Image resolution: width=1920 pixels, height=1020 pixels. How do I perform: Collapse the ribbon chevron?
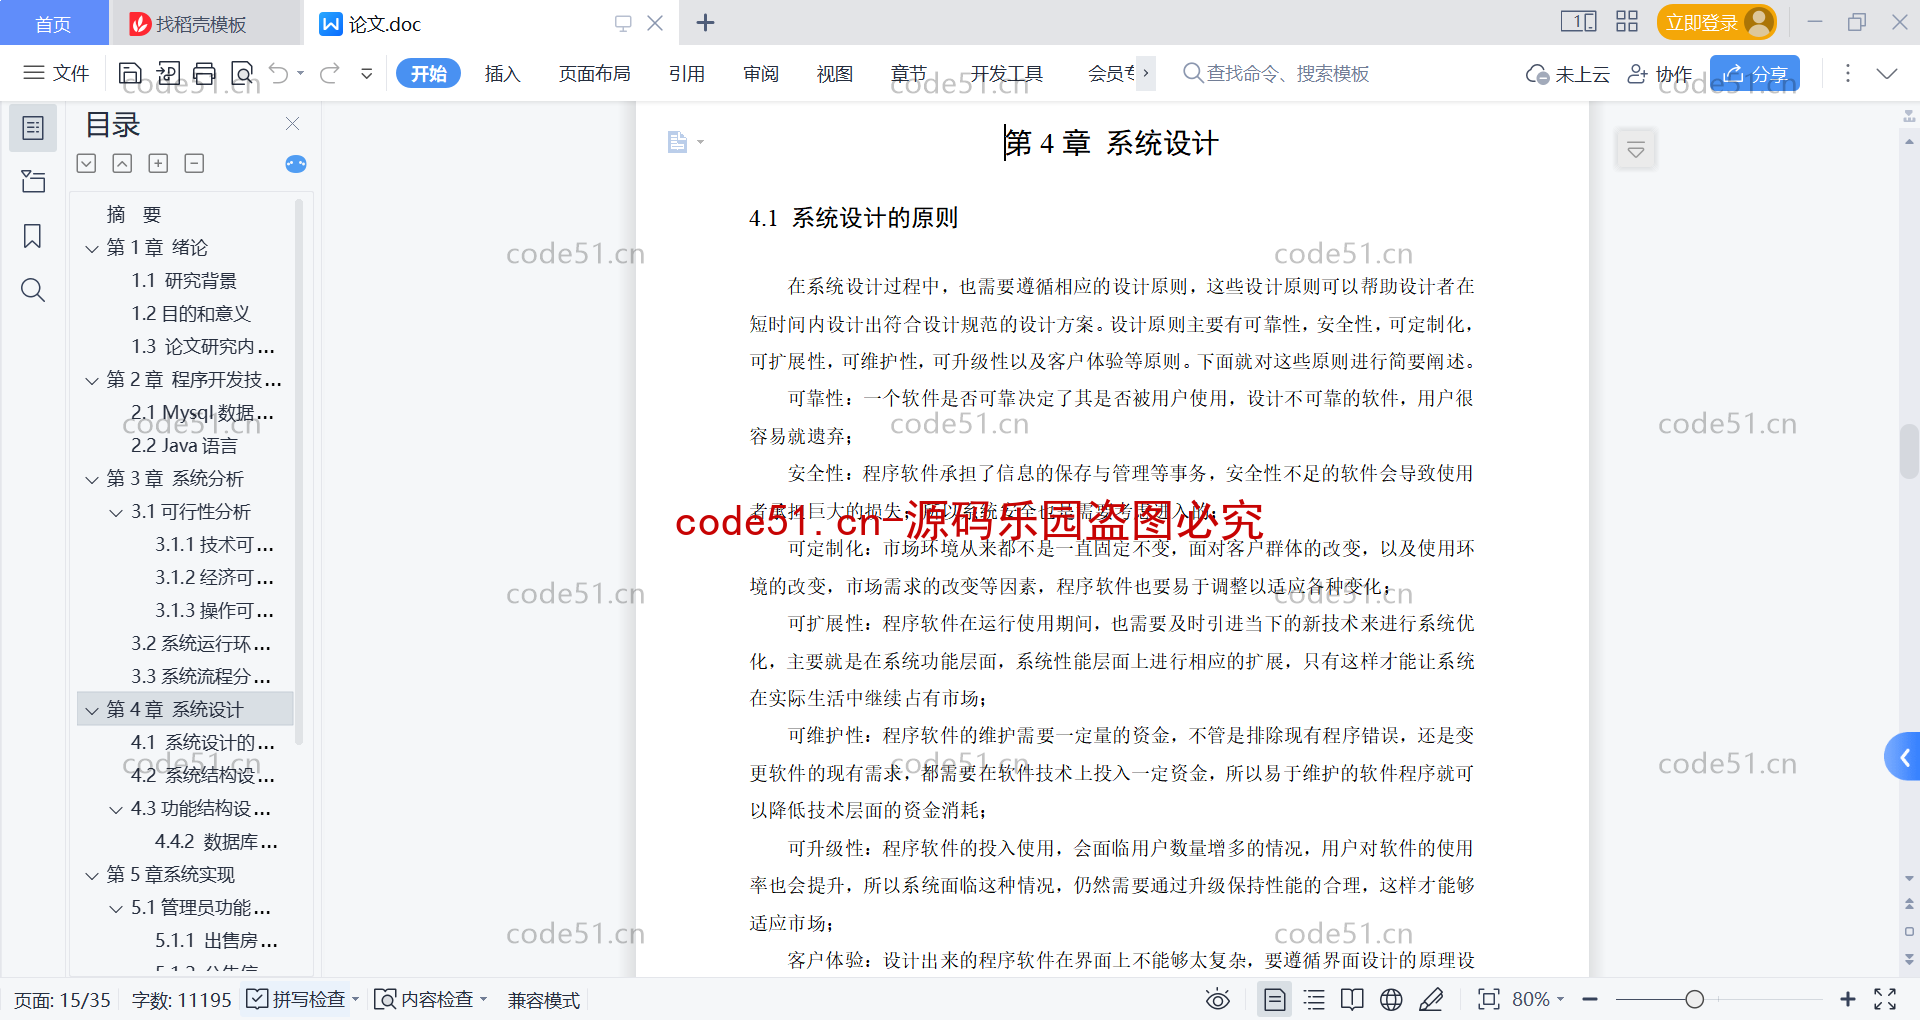[x=1887, y=73]
